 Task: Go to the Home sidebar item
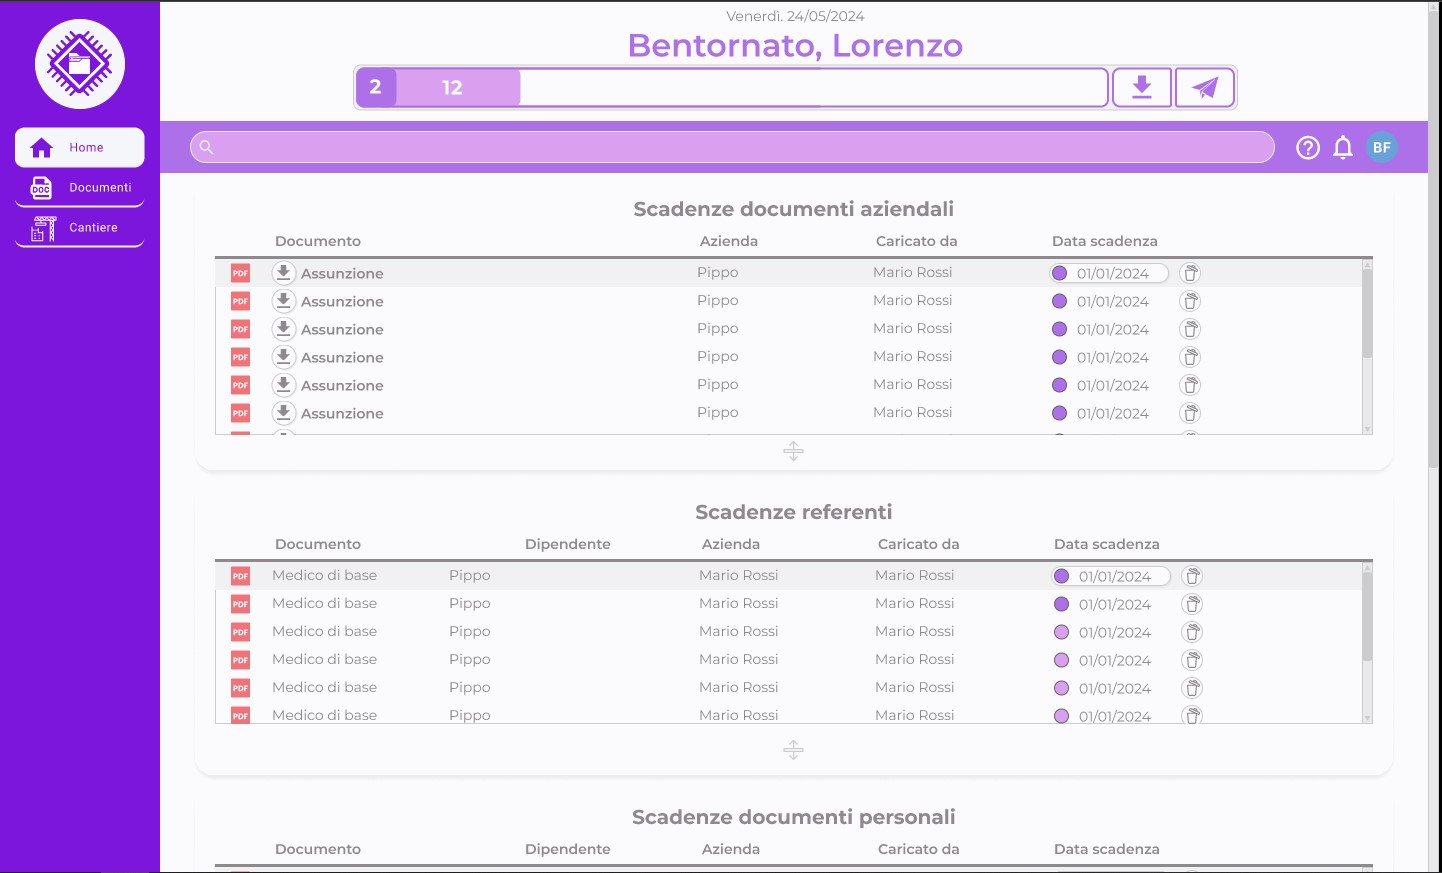click(x=80, y=148)
